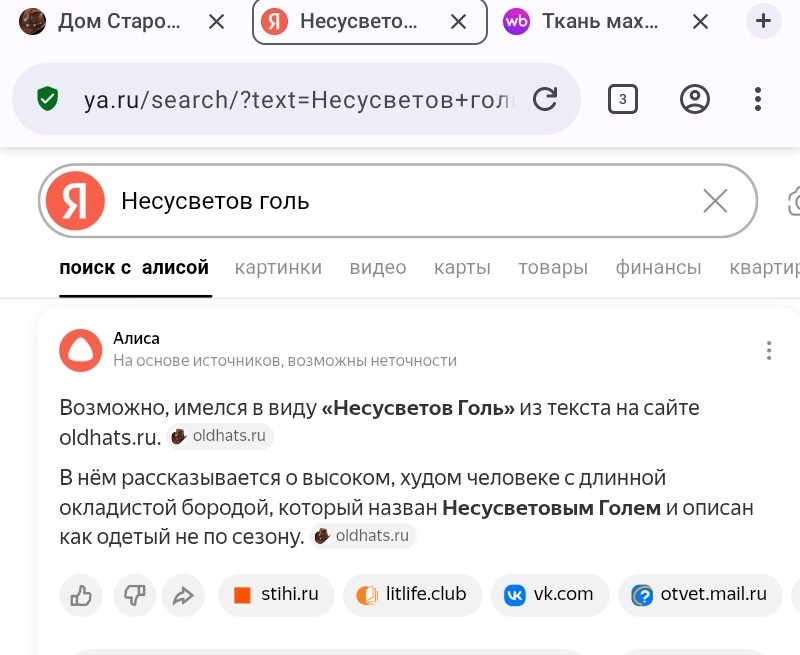Viewport: 800px width, 655px height.
Task: Reload the page with the refresh icon
Action: click(545, 99)
